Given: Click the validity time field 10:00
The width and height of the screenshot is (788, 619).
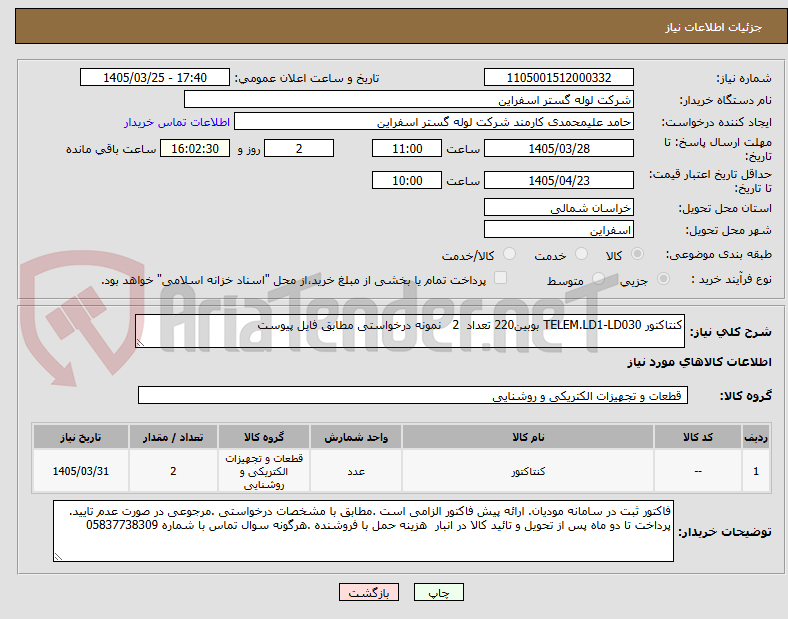Looking at the screenshot, I should point(407,180).
